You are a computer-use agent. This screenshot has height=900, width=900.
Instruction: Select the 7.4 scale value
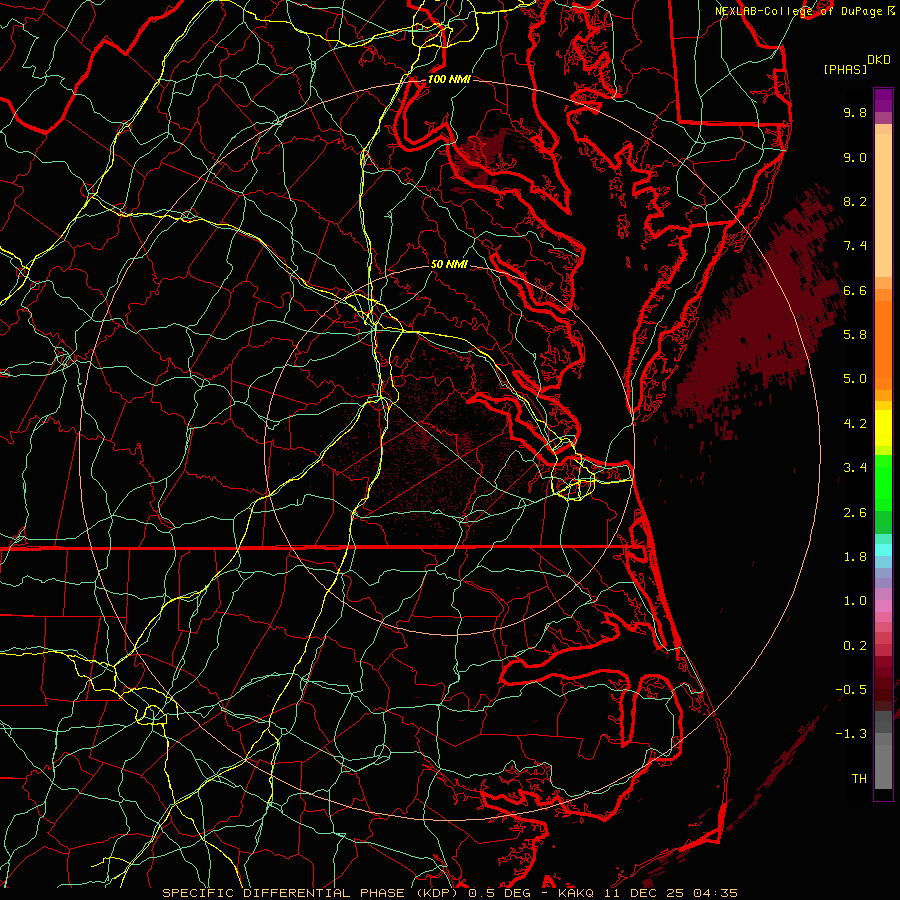click(855, 246)
